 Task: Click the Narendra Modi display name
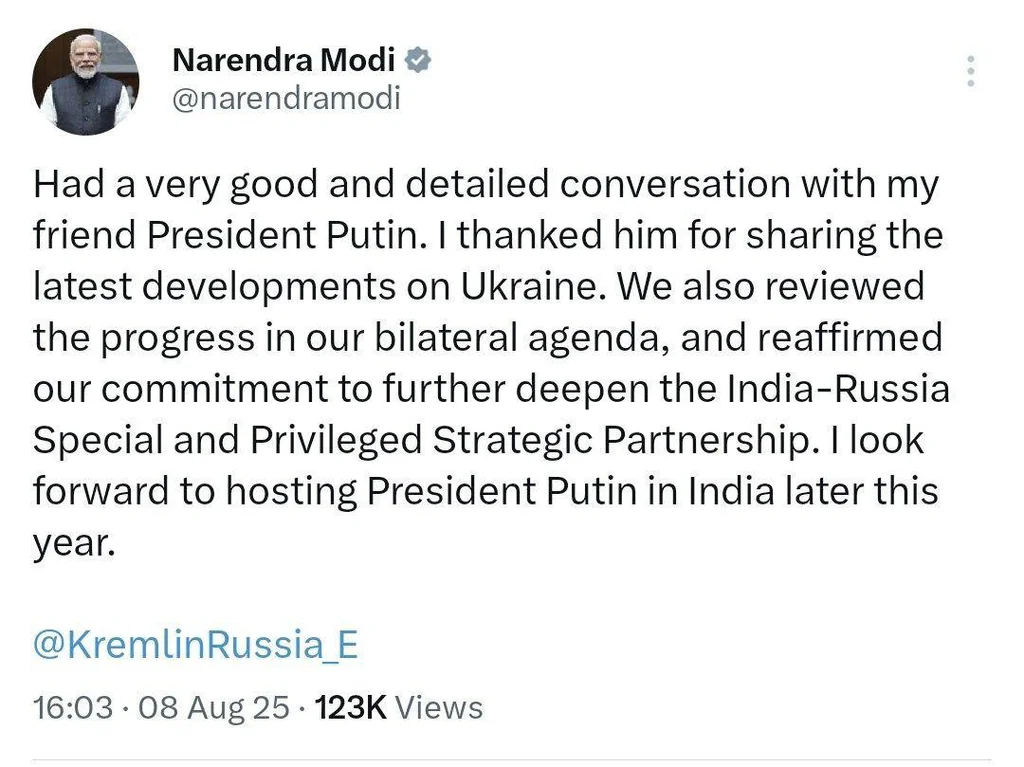[283, 60]
